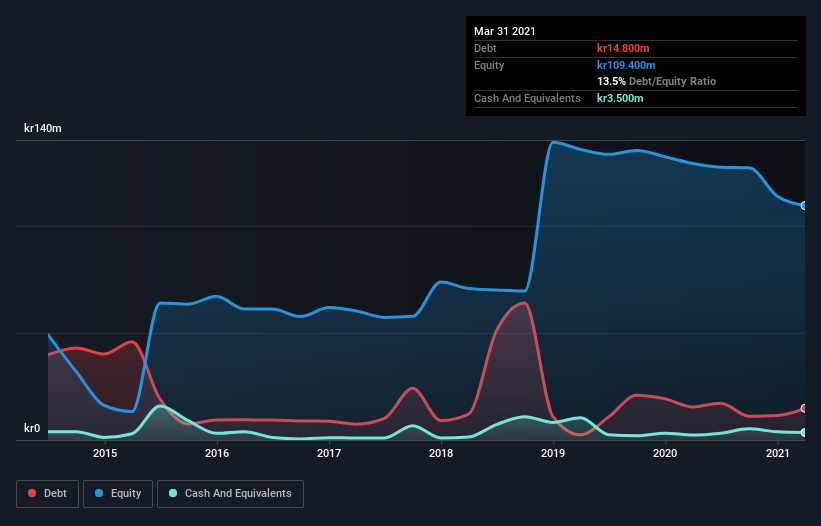The image size is (821, 526).
Task: Click the blue Equity endpoint marker
Action: (804, 206)
